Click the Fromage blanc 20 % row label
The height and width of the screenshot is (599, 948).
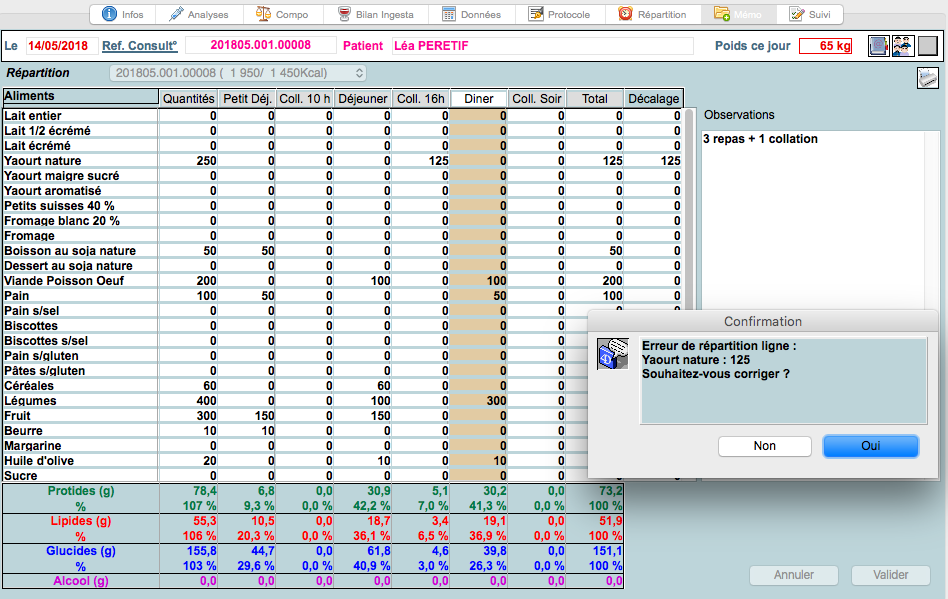[62, 221]
